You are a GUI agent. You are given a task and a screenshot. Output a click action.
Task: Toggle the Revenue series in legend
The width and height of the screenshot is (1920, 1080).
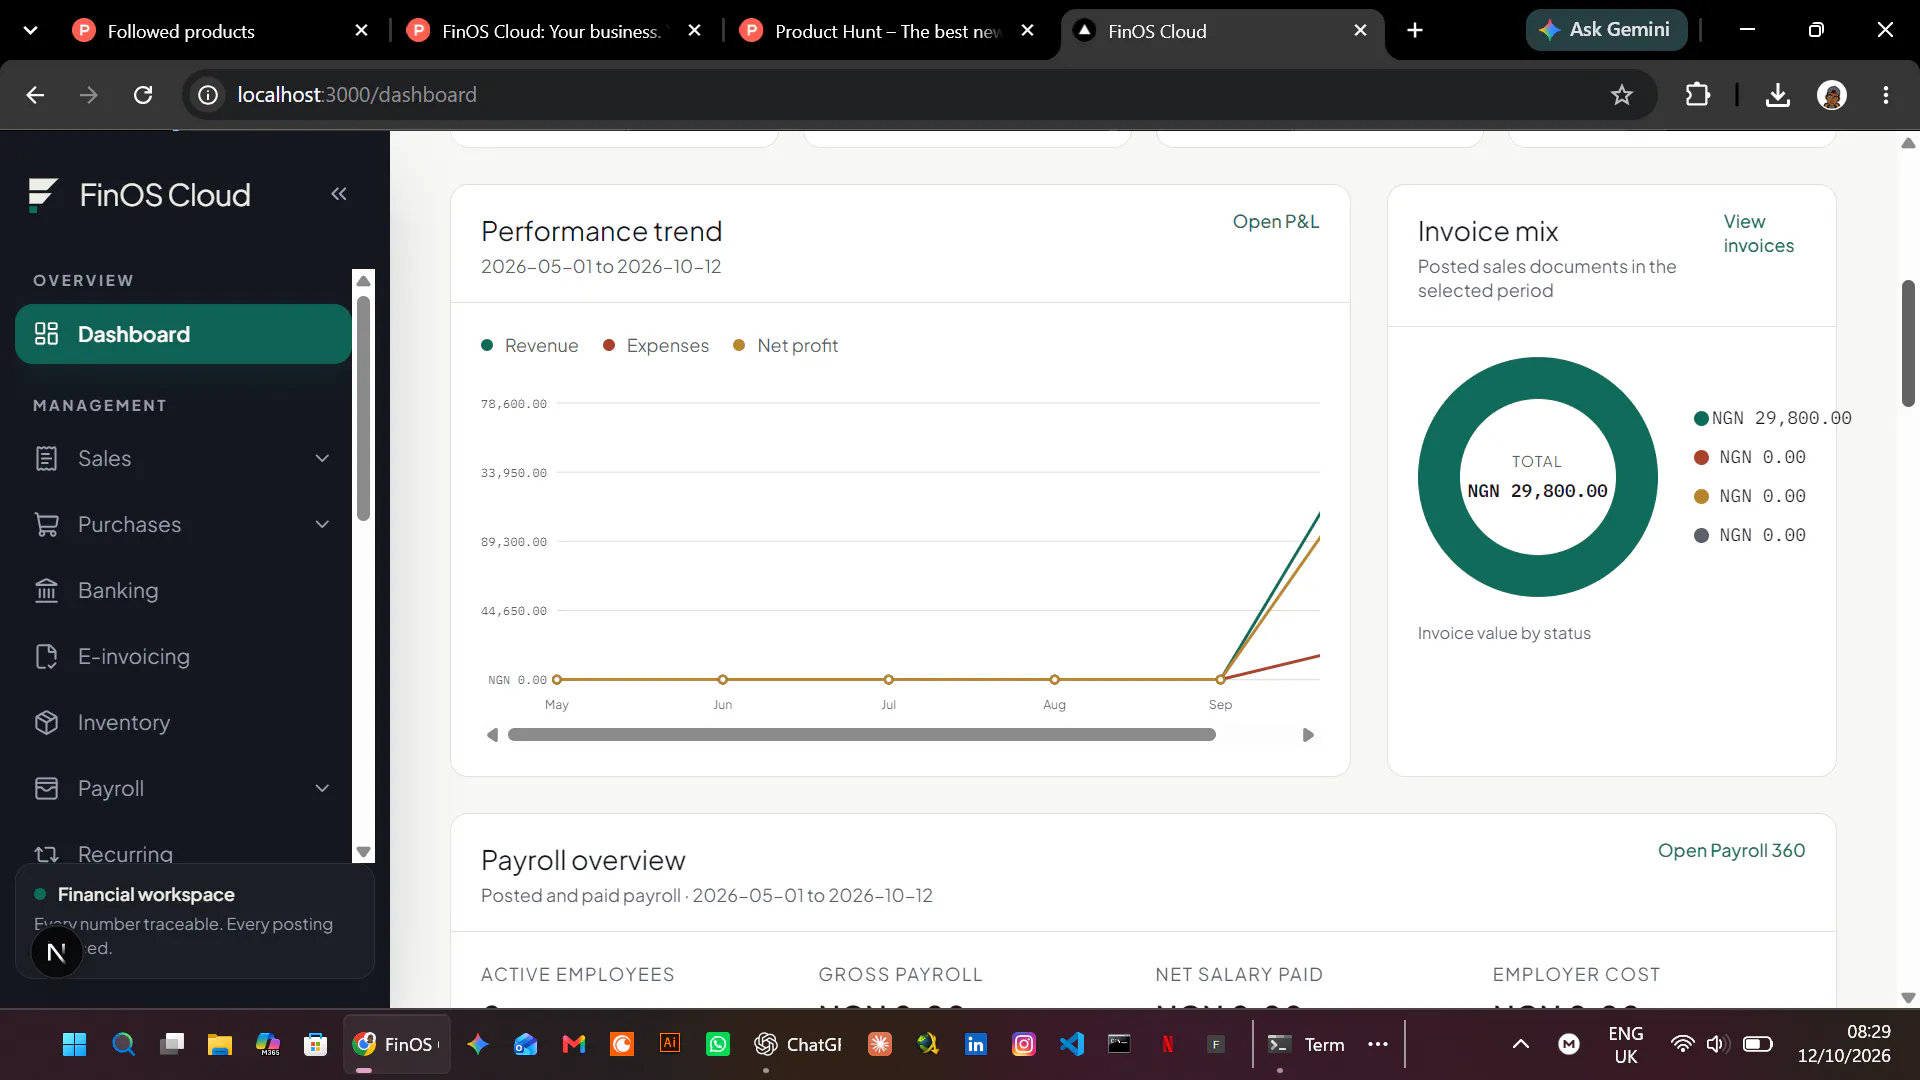coord(530,345)
